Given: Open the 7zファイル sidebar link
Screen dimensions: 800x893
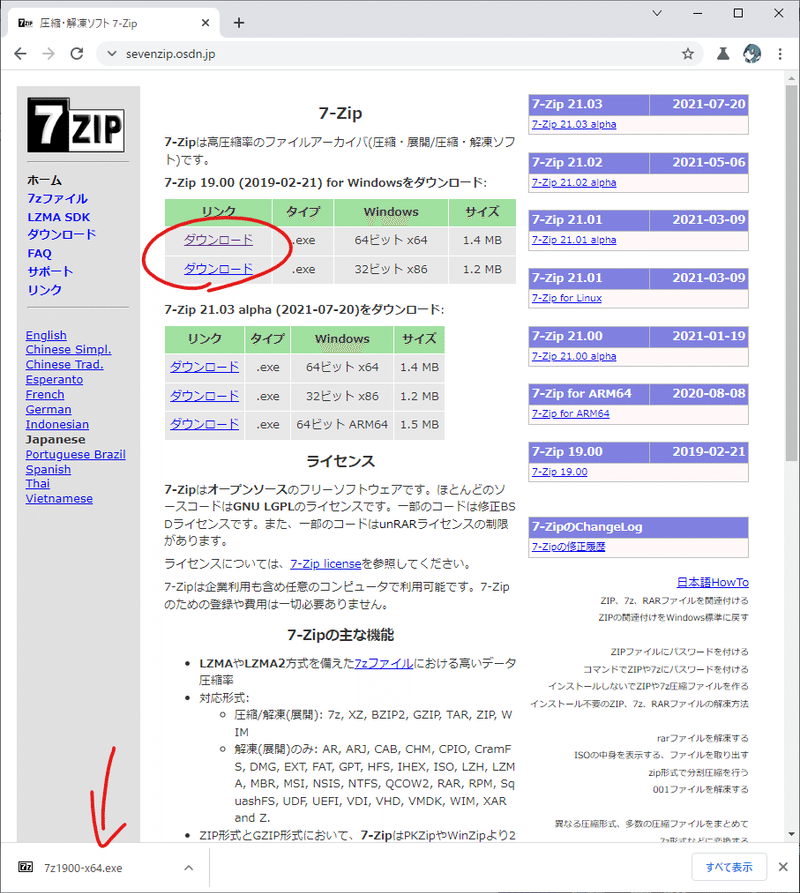Looking at the screenshot, I should tap(57, 198).
